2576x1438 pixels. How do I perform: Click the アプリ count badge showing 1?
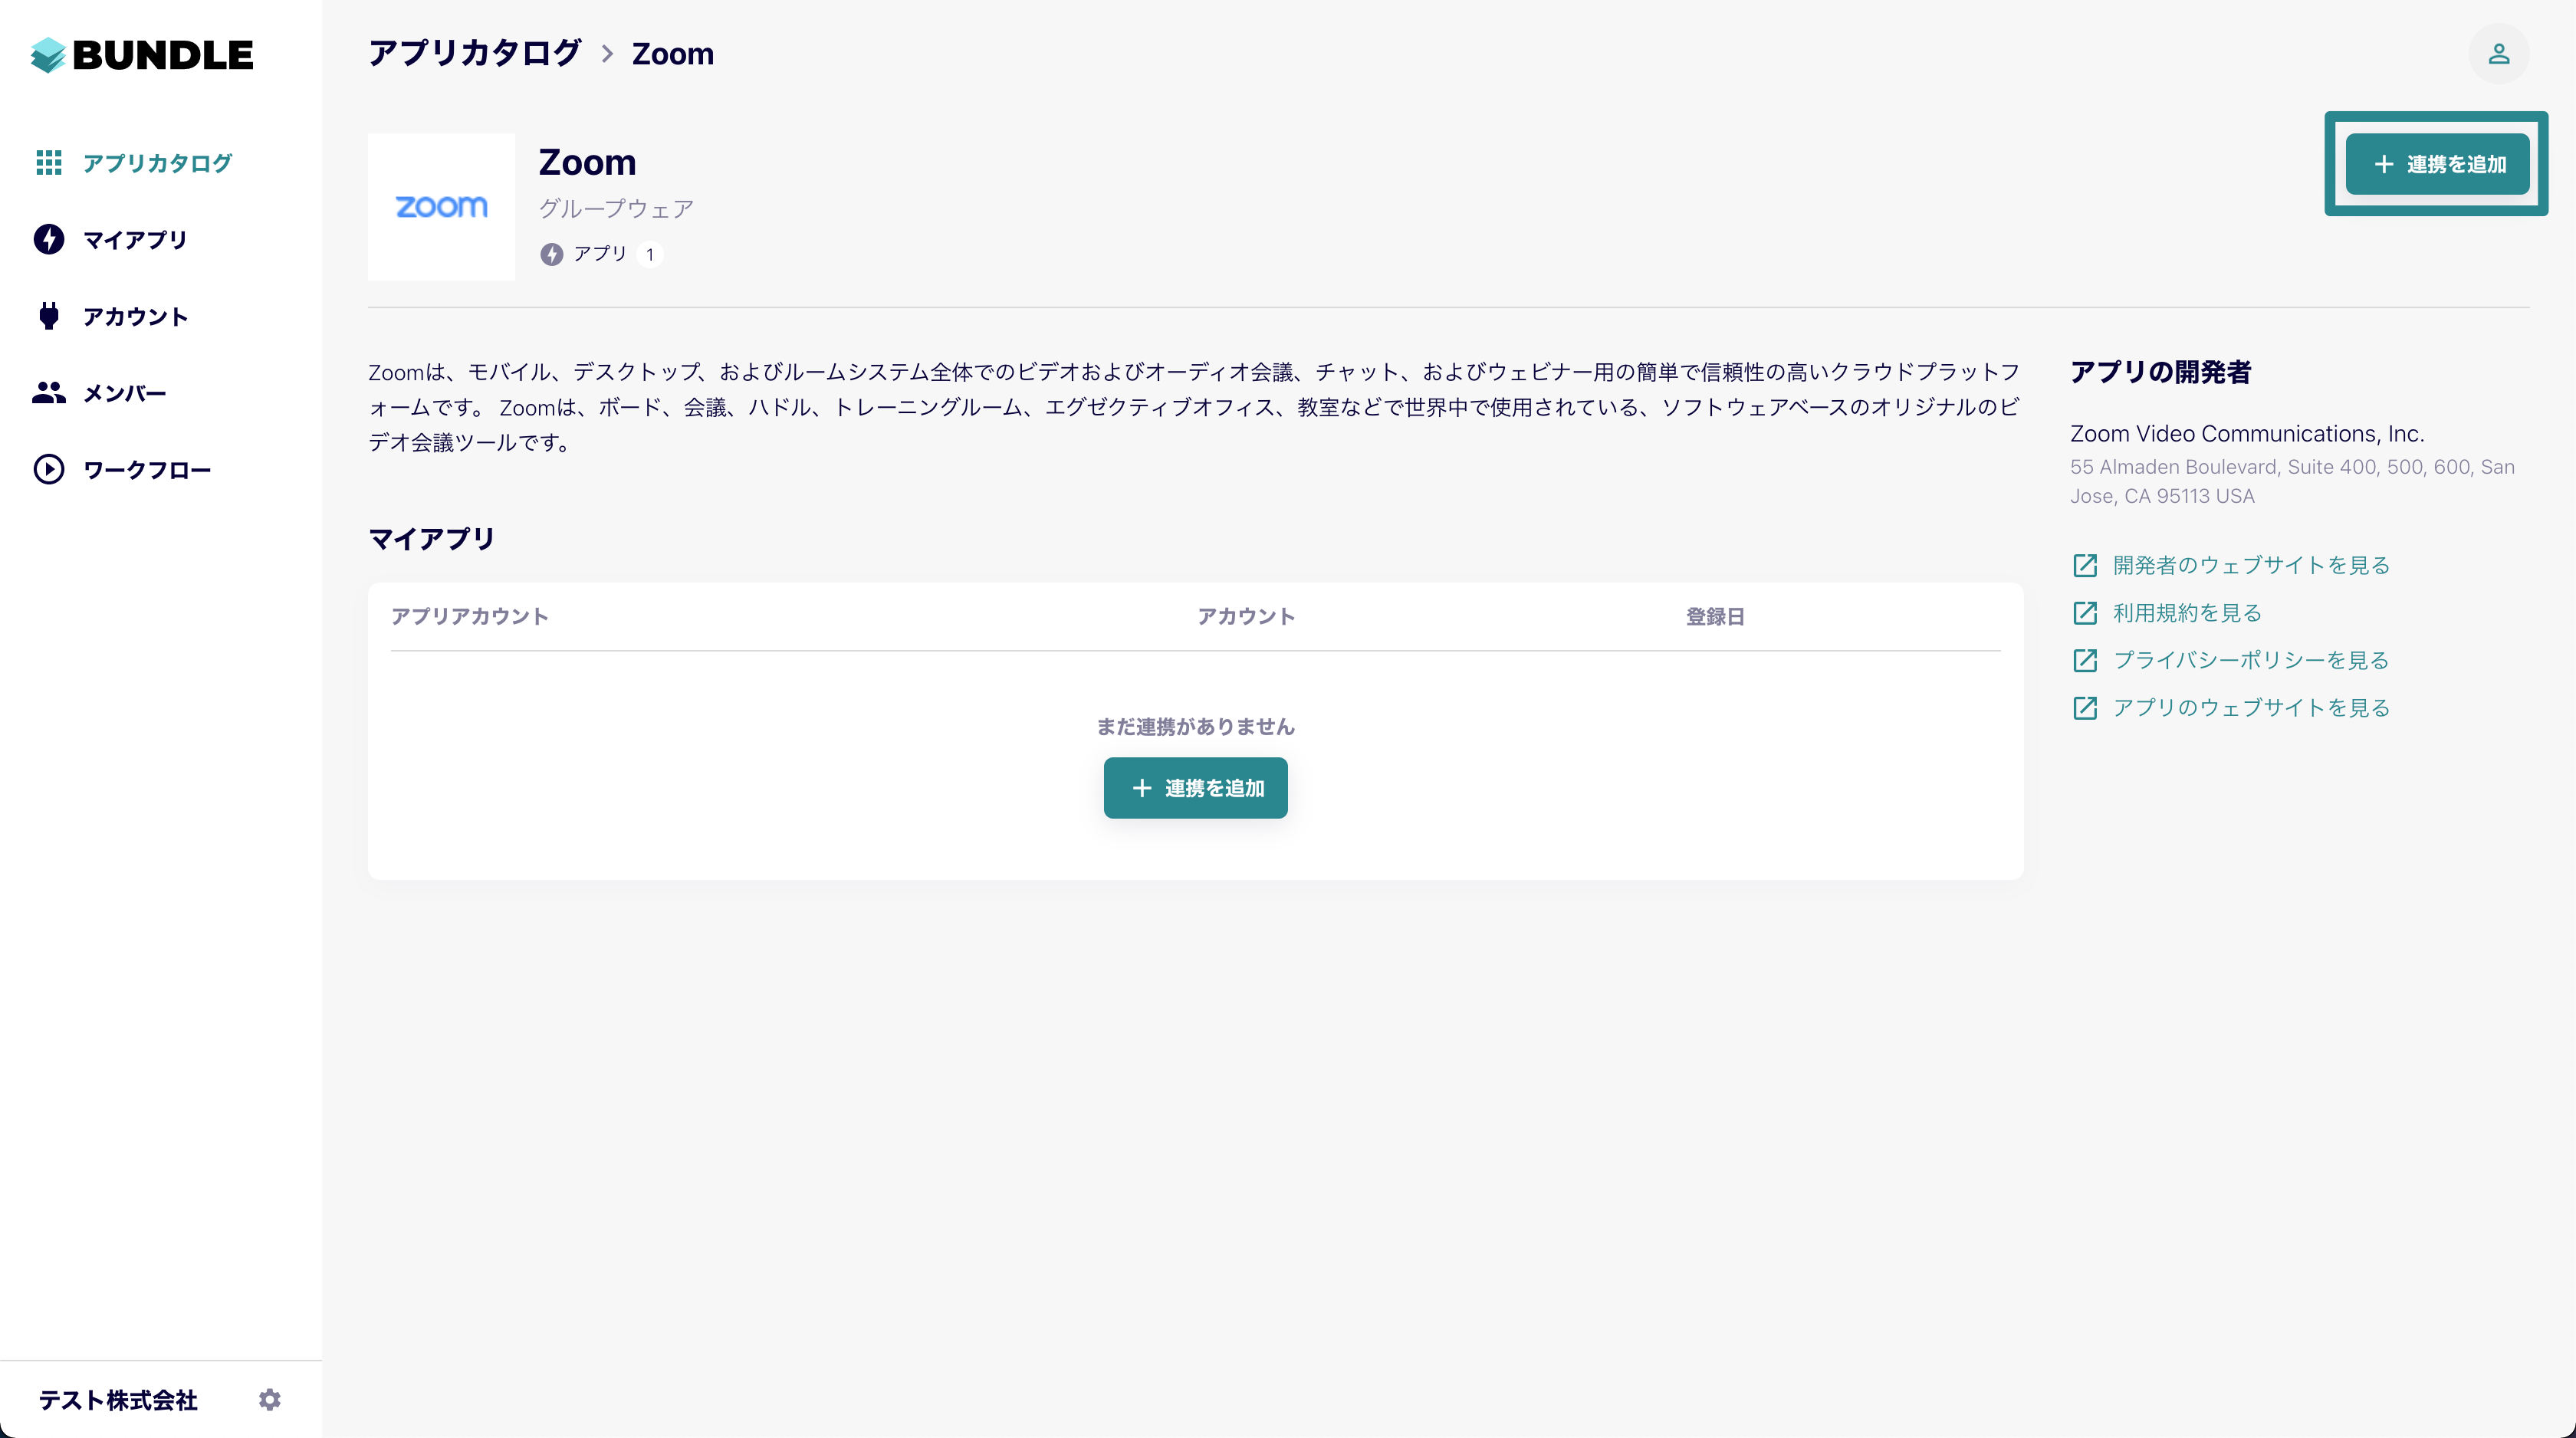pyautogui.click(x=649, y=254)
